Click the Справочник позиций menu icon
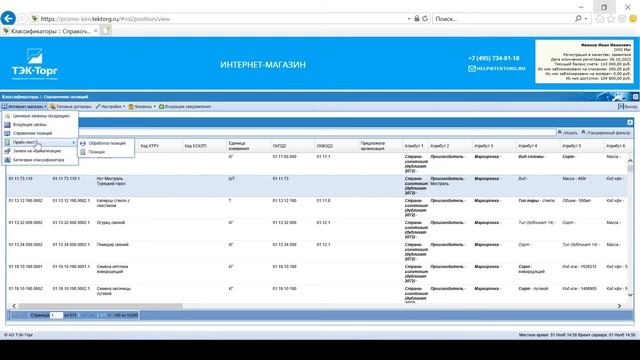 [7, 133]
